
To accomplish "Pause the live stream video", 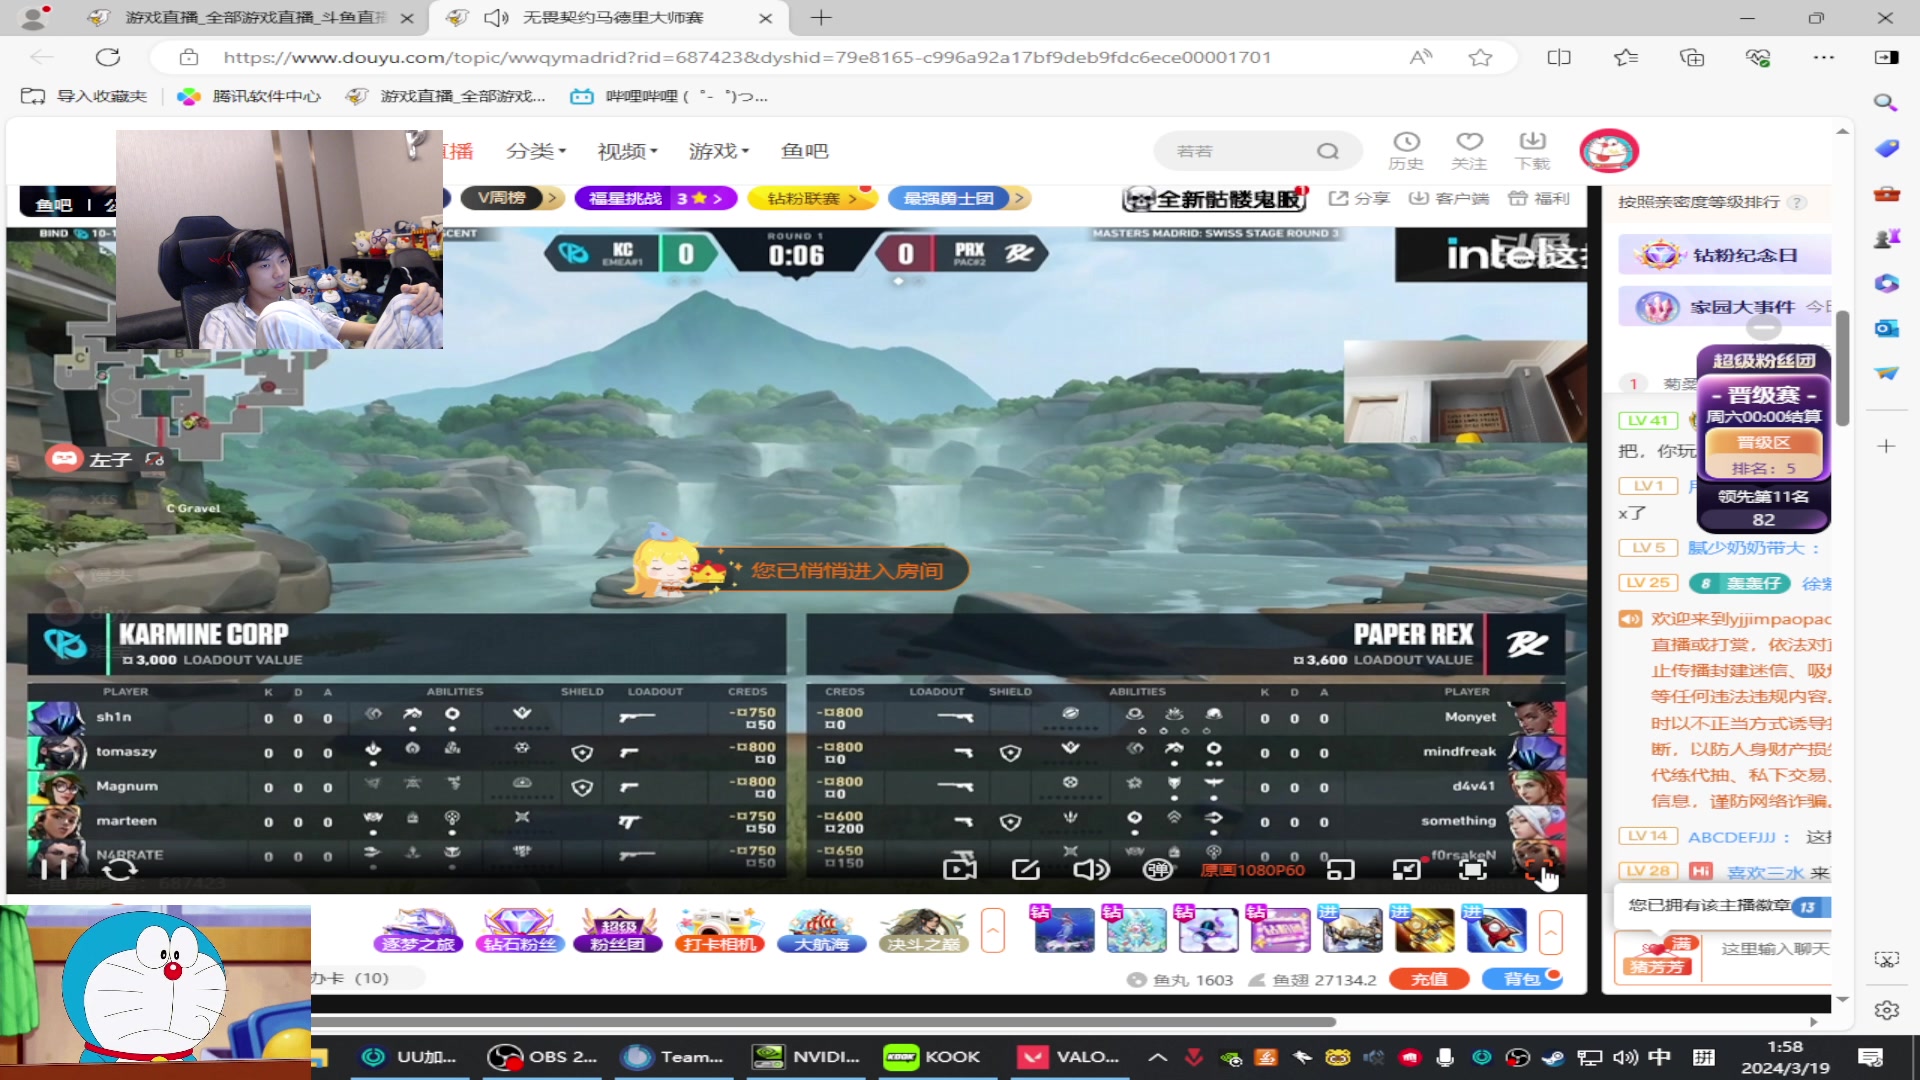I will click(53, 869).
